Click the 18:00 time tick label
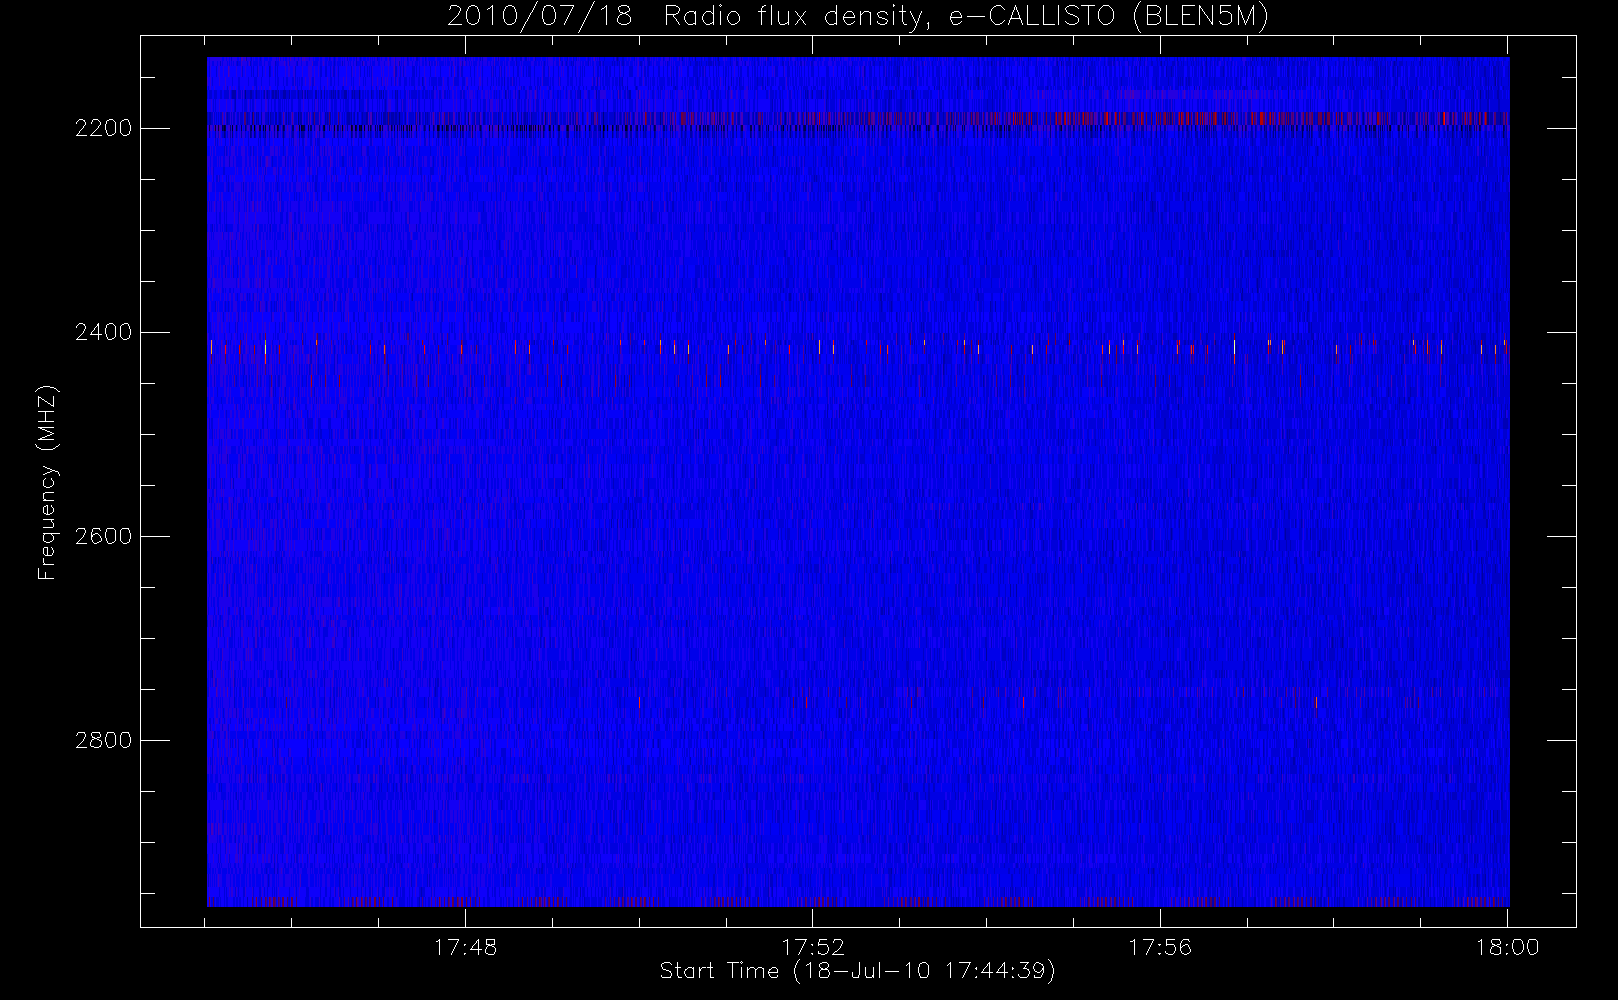The image size is (1618, 1000). tap(1507, 947)
